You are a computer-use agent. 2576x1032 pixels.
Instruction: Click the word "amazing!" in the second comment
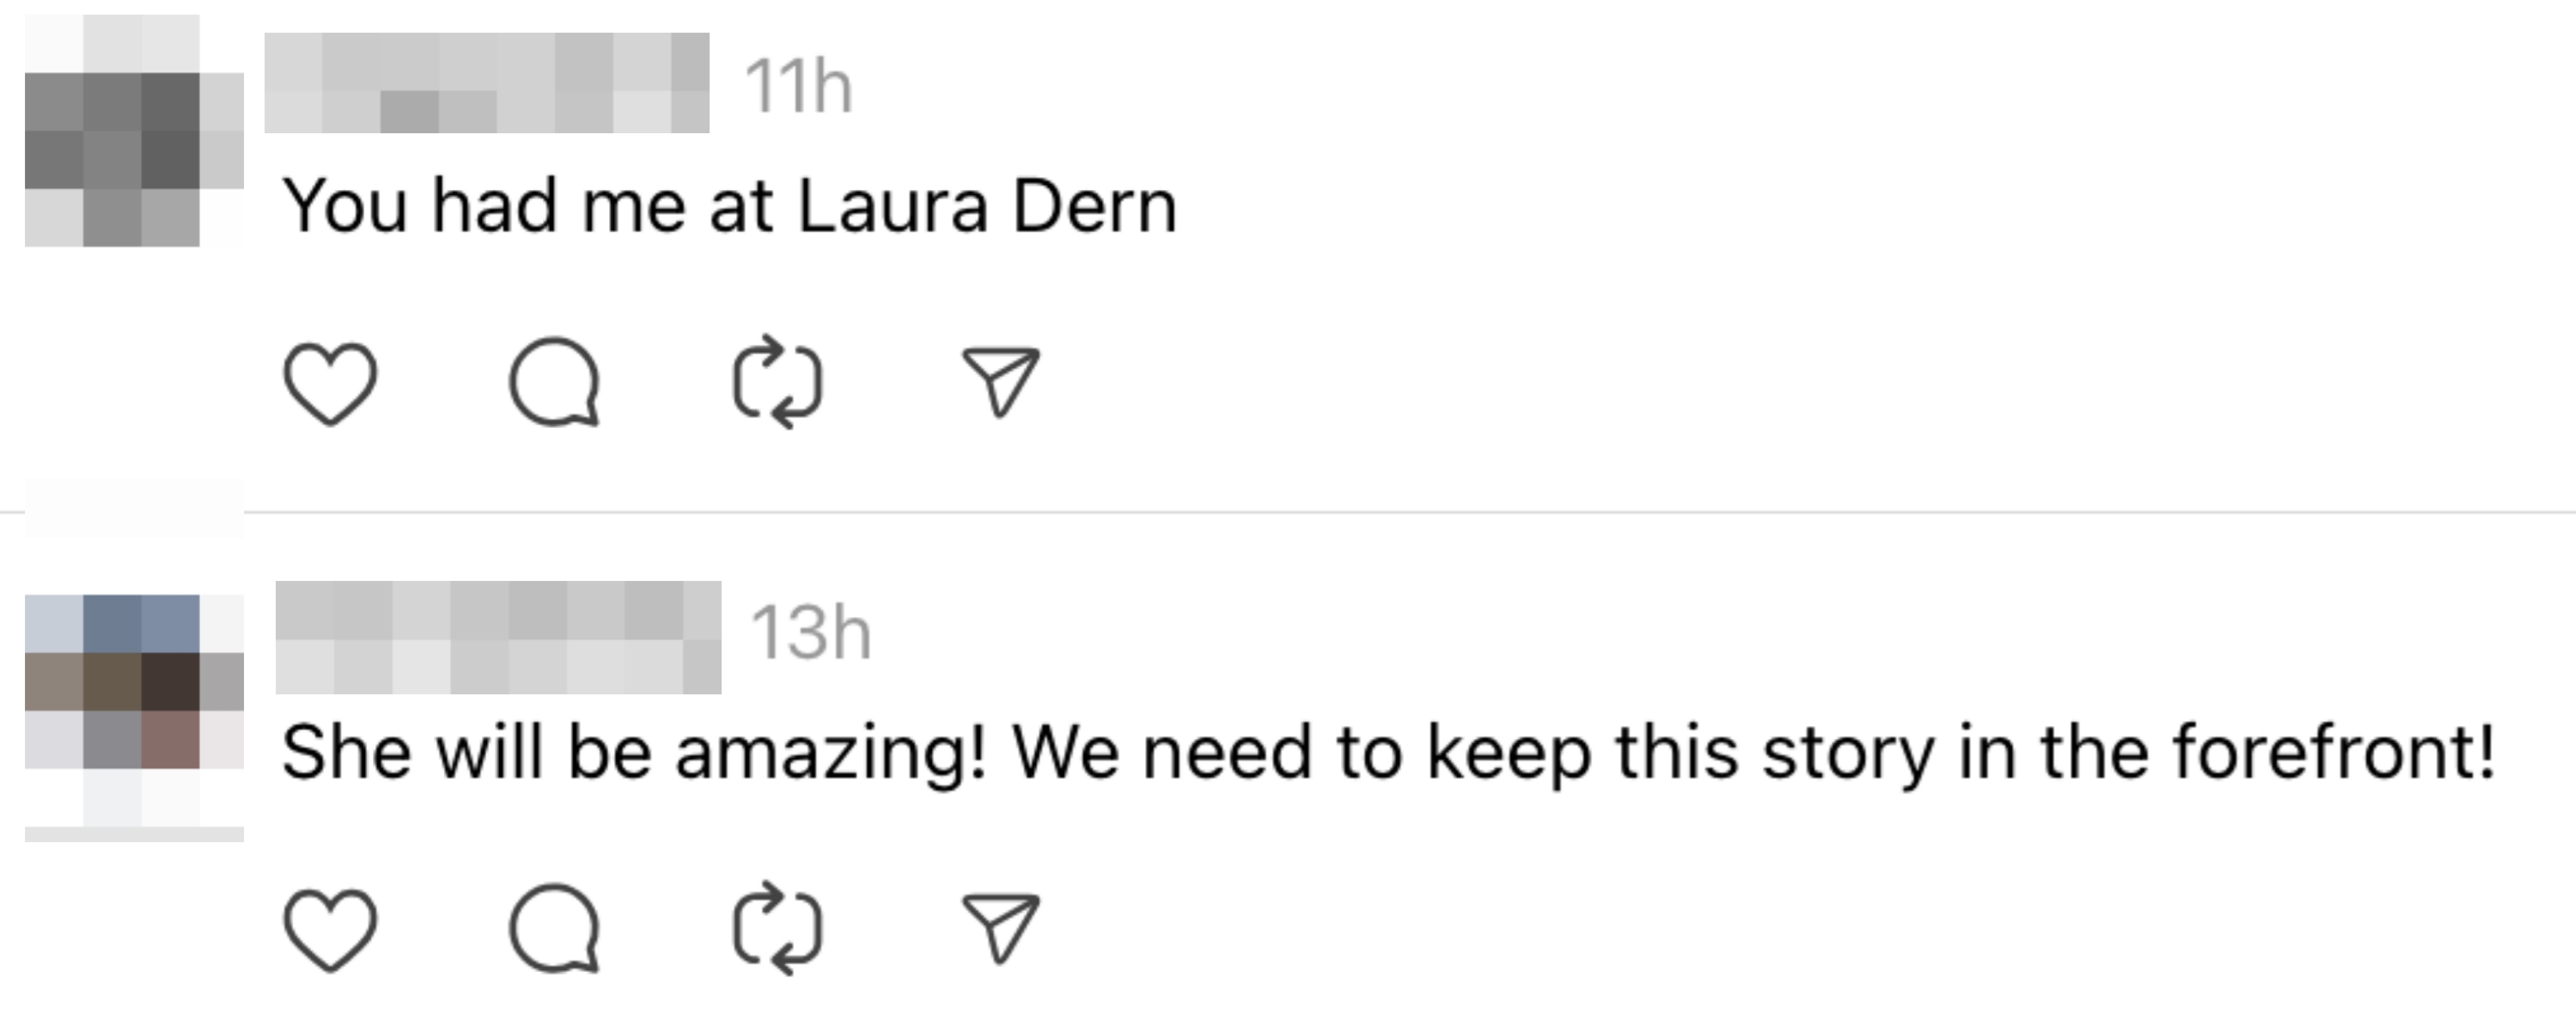pos(830,752)
